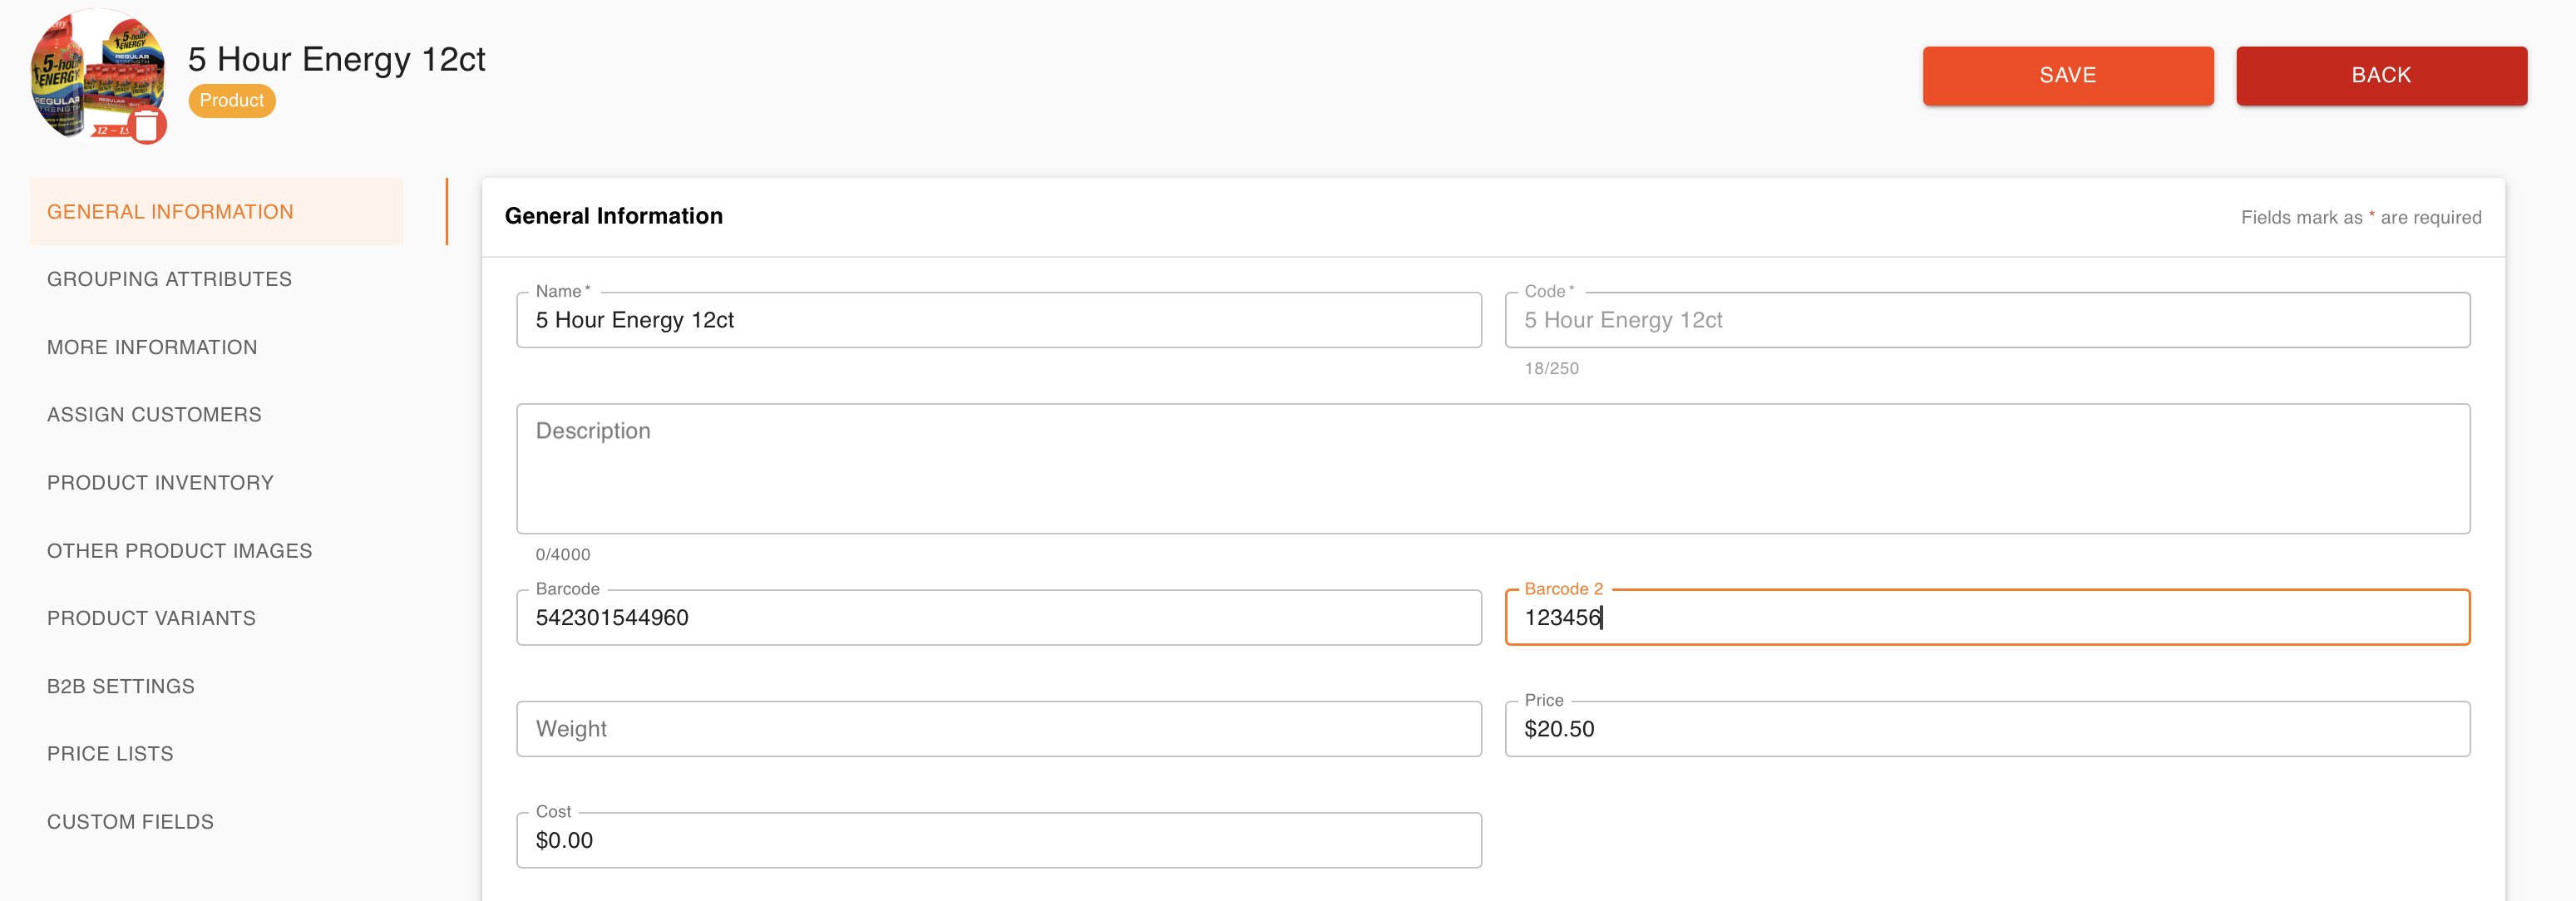Image resolution: width=2576 pixels, height=901 pixels.
Task: Switch to Grouping Attributes section
Action: (169, 279)
